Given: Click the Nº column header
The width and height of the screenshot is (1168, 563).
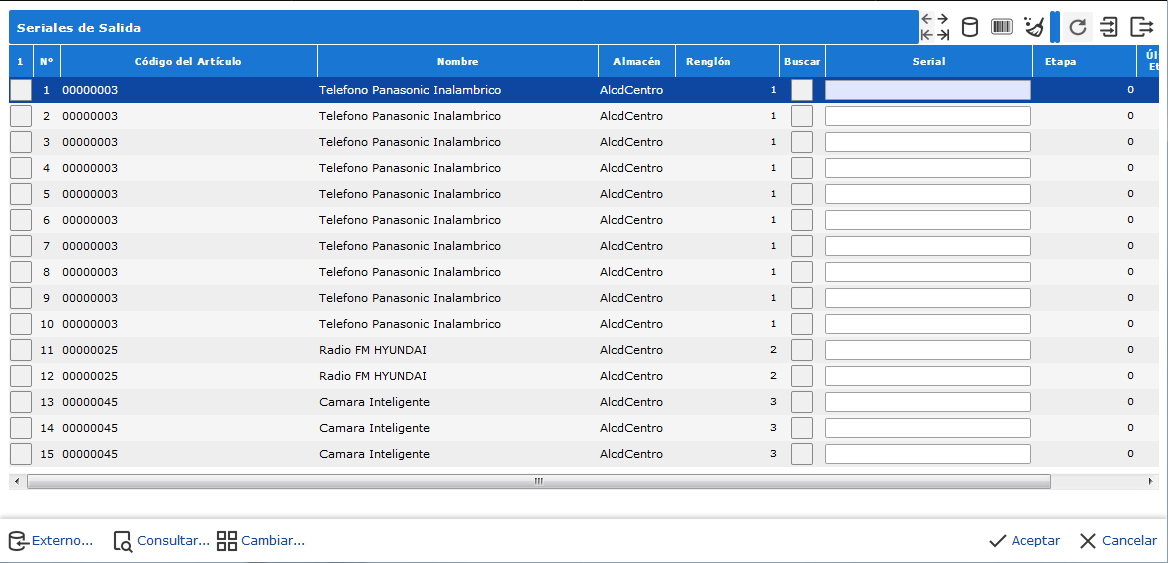Looking at the screenshot, I should pos(47,61).
